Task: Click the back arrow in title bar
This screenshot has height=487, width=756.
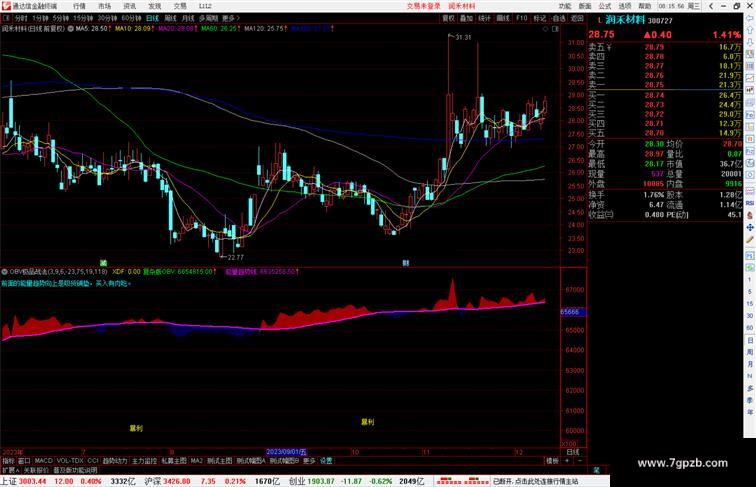Action: click(x=711, y=6)
